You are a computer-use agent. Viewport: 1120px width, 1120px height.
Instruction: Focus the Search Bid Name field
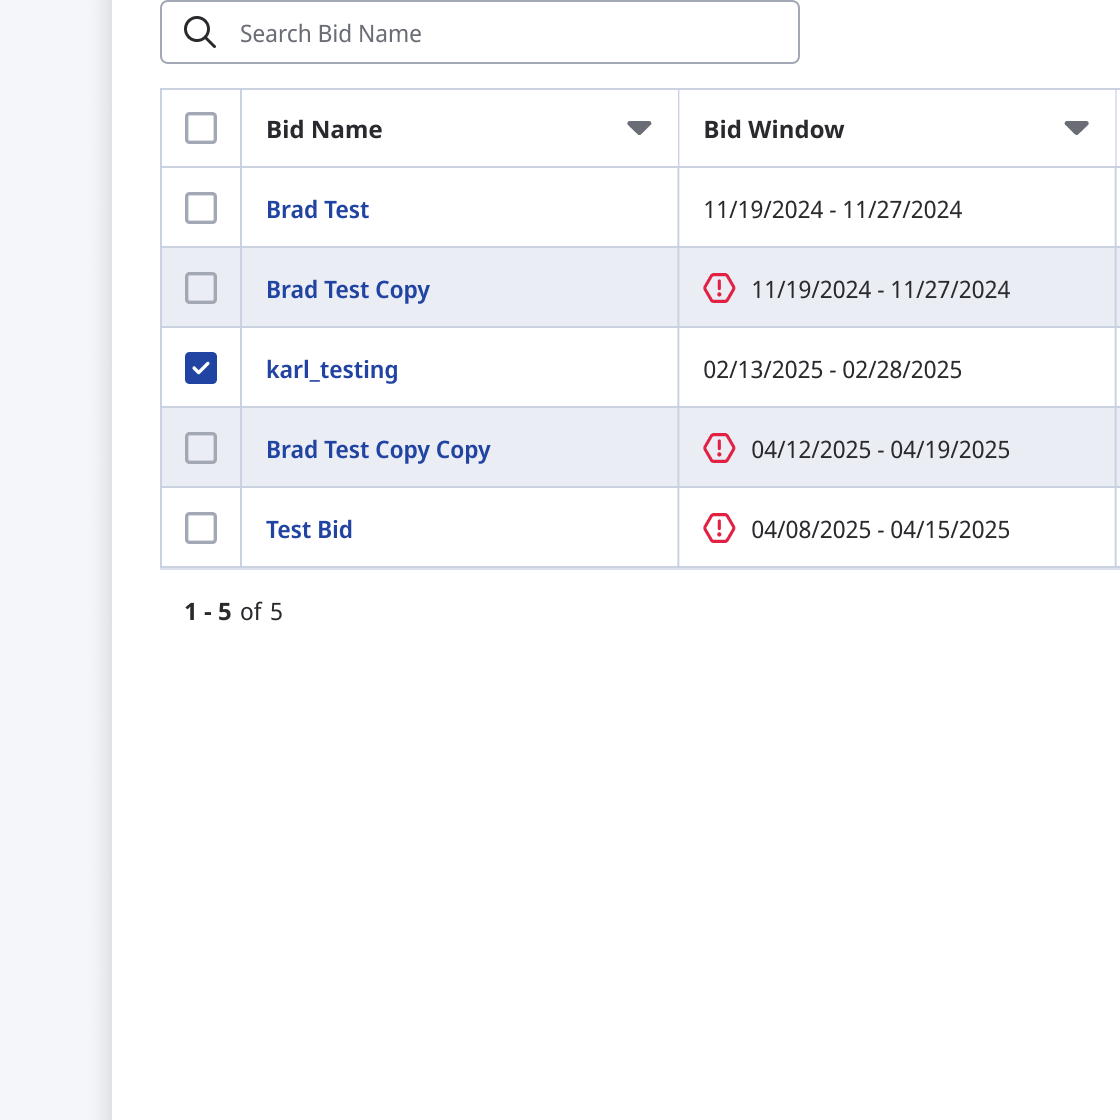[480, 32]
